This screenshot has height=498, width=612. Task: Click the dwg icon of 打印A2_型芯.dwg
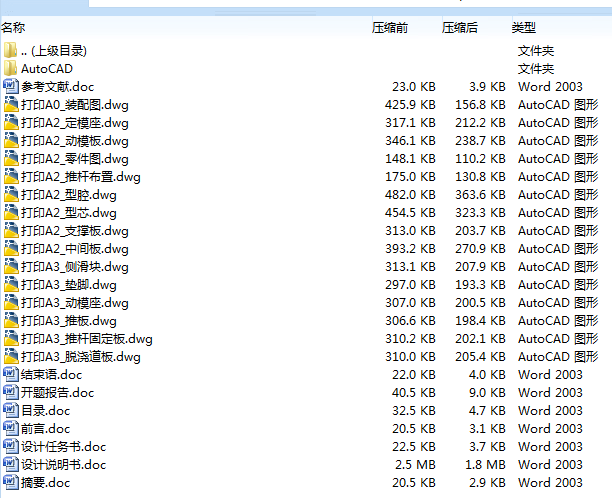coord(11,212)
